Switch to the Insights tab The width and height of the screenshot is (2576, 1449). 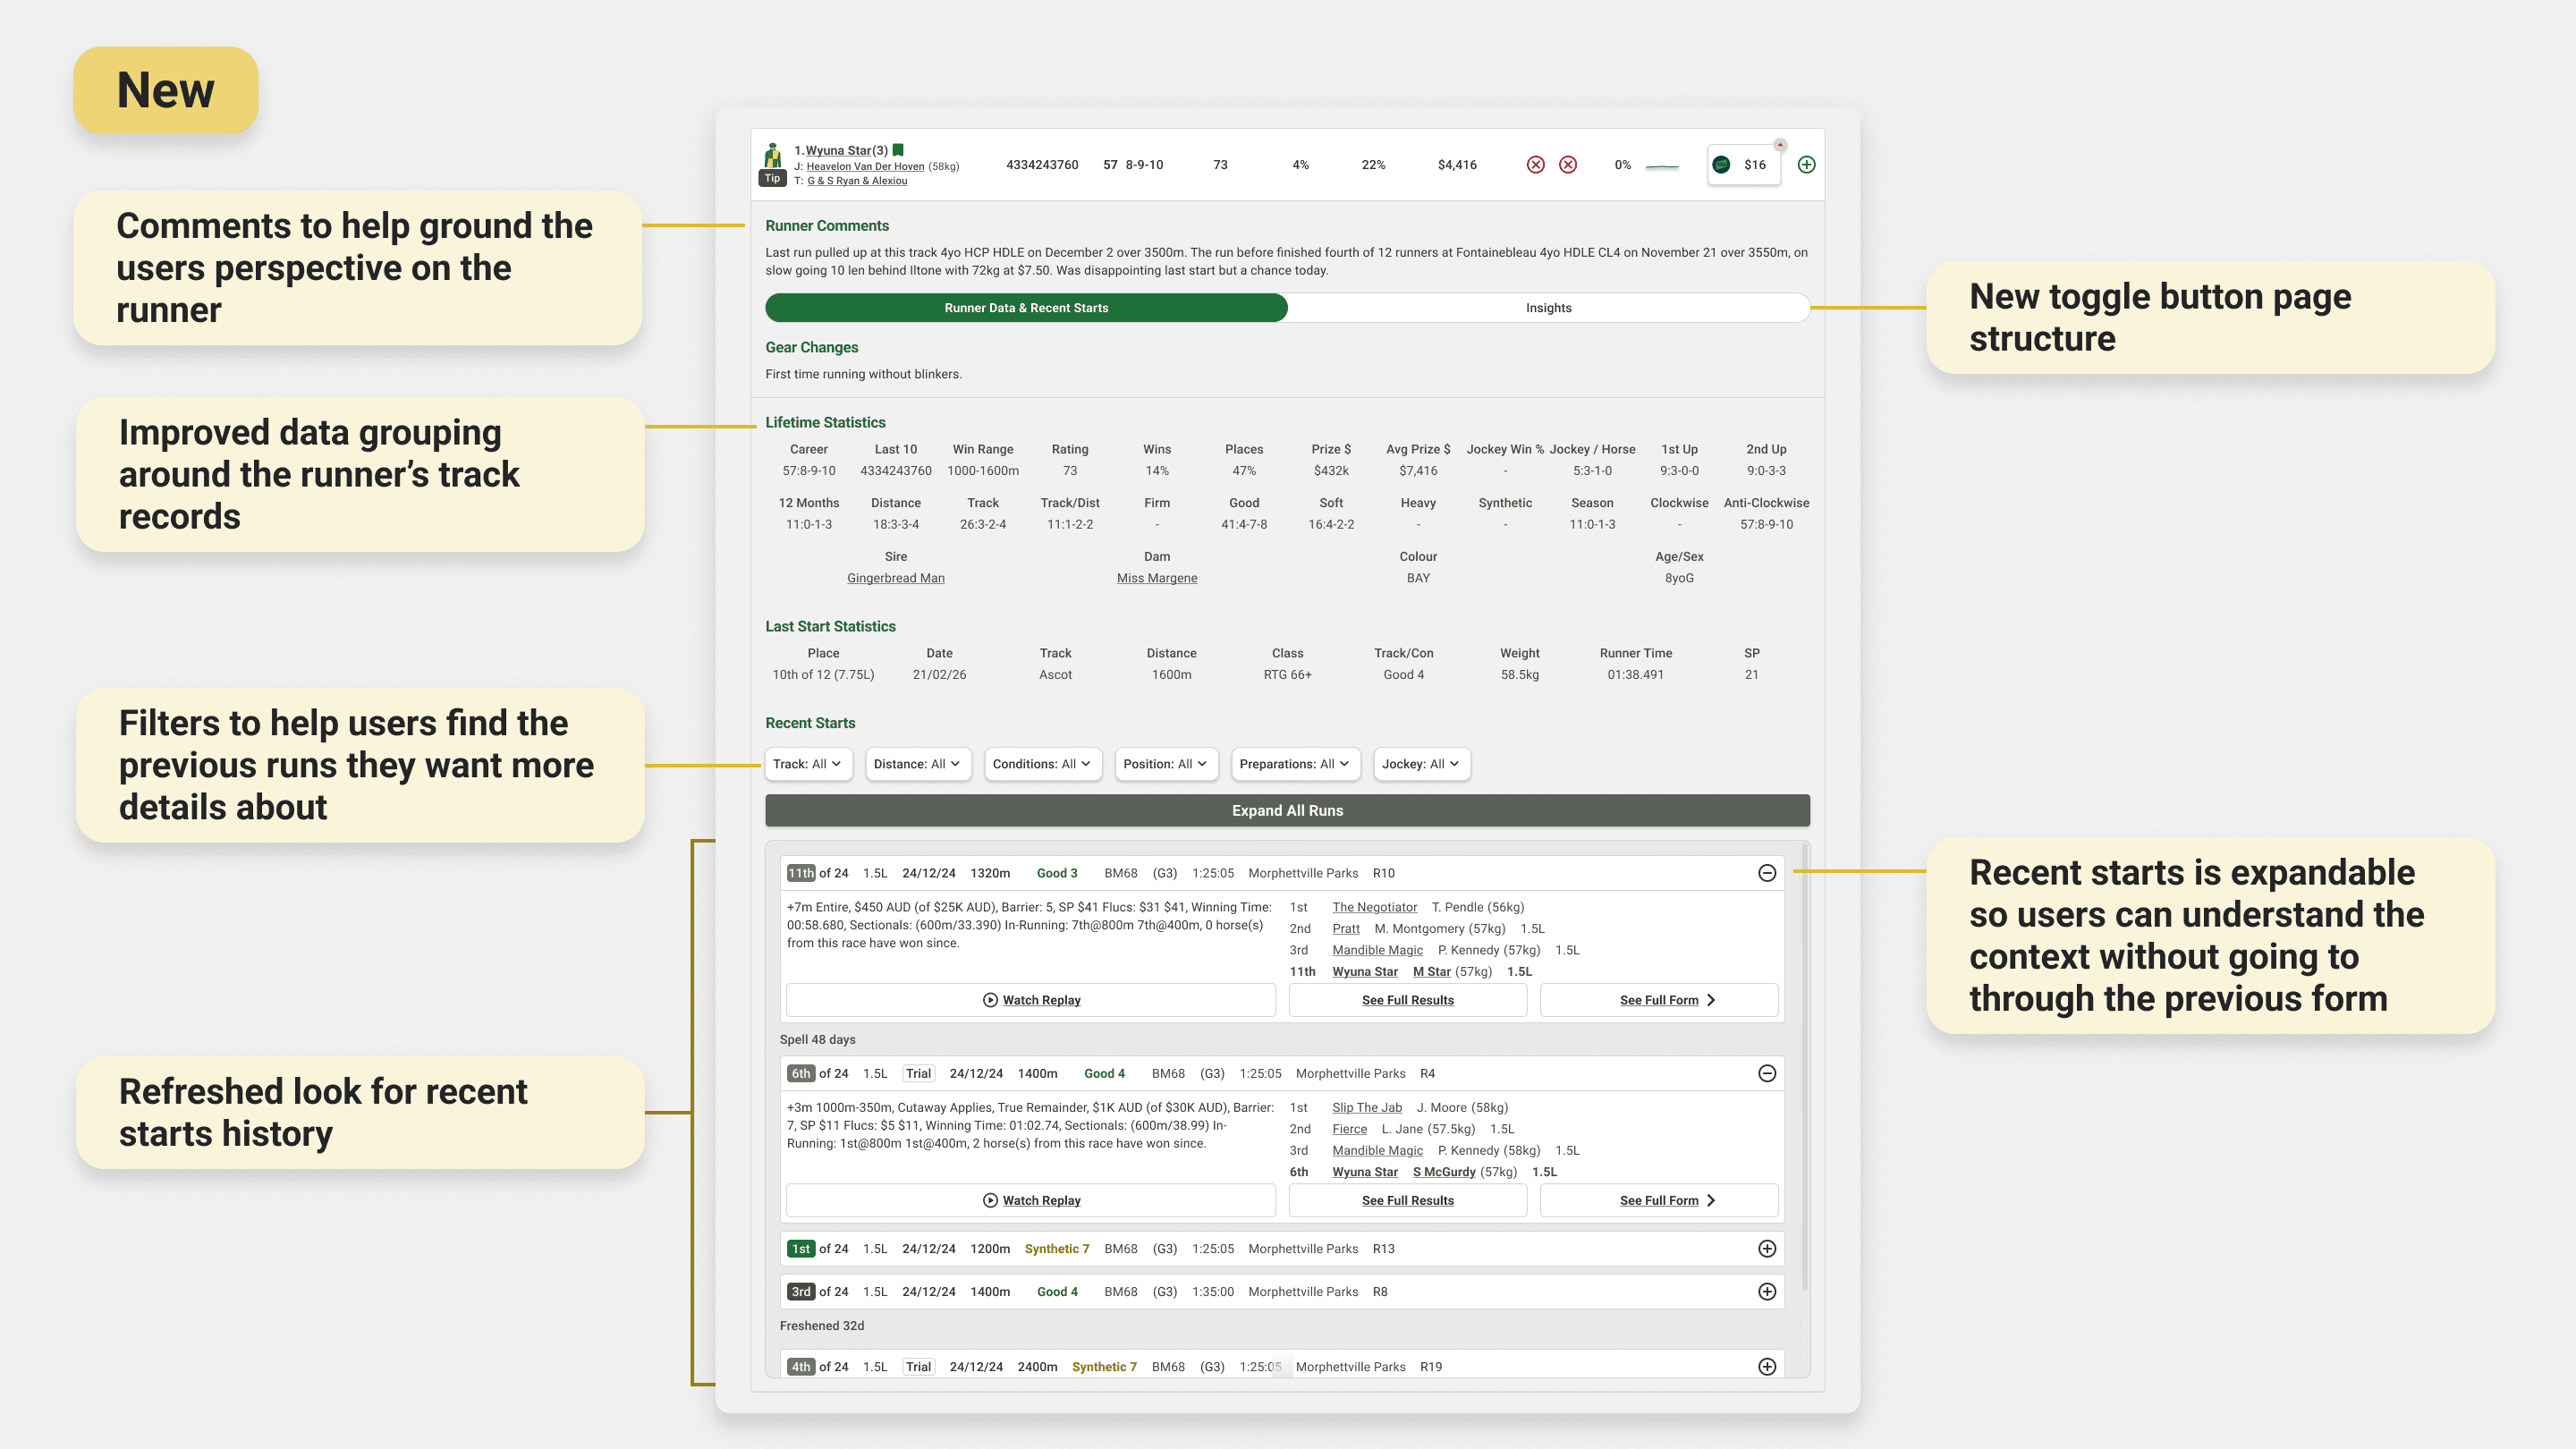tap(1548, 308)
